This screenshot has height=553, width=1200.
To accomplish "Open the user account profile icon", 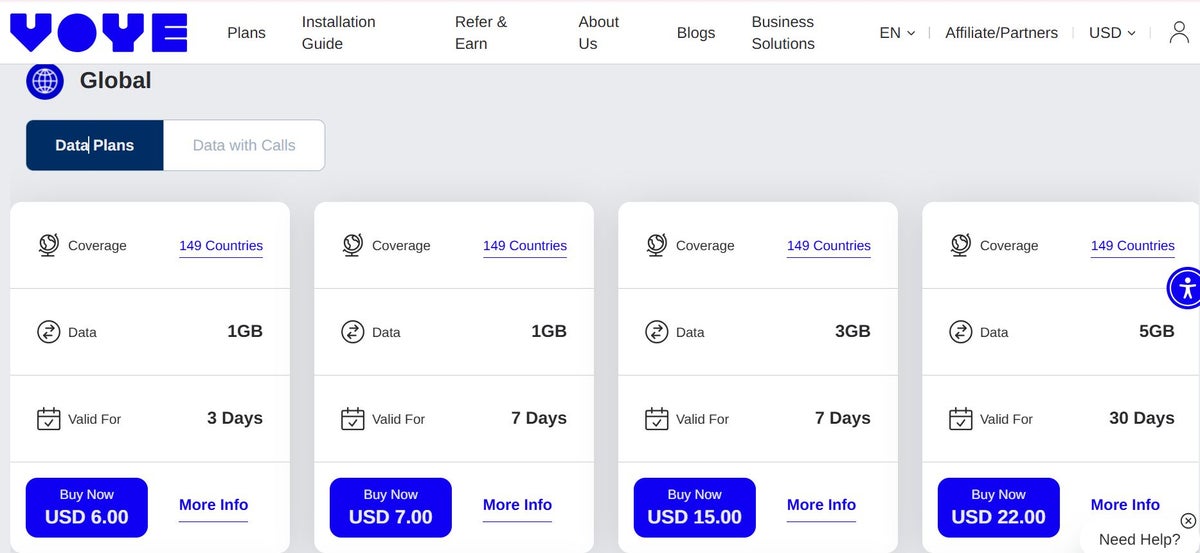I will [x=1179, y=32].
